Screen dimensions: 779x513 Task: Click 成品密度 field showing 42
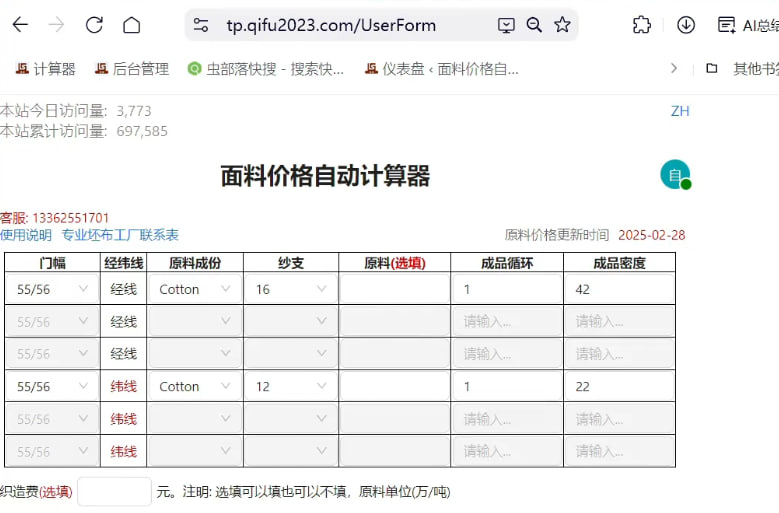[x=619, y=289]
